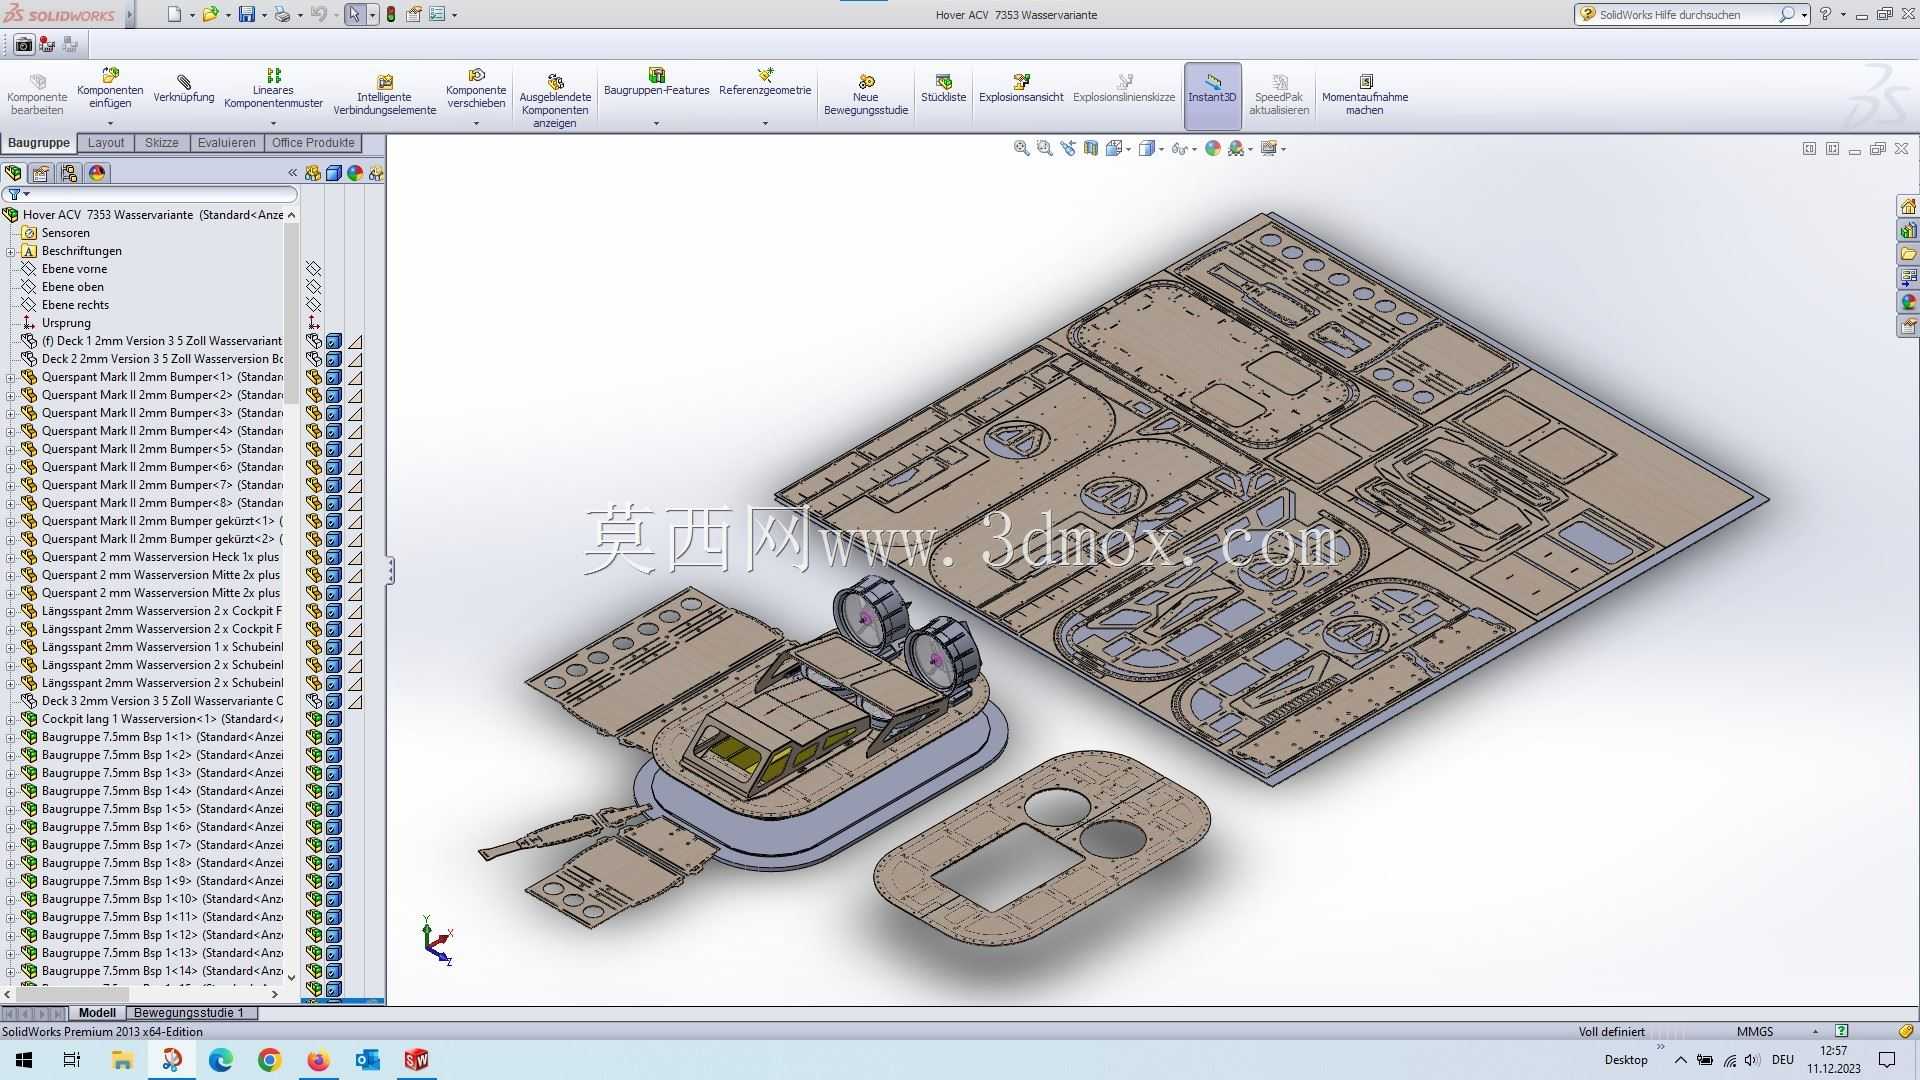Select the Komponenten einfügen tool
This screenshot has width=1920, height=1080.
110,88
